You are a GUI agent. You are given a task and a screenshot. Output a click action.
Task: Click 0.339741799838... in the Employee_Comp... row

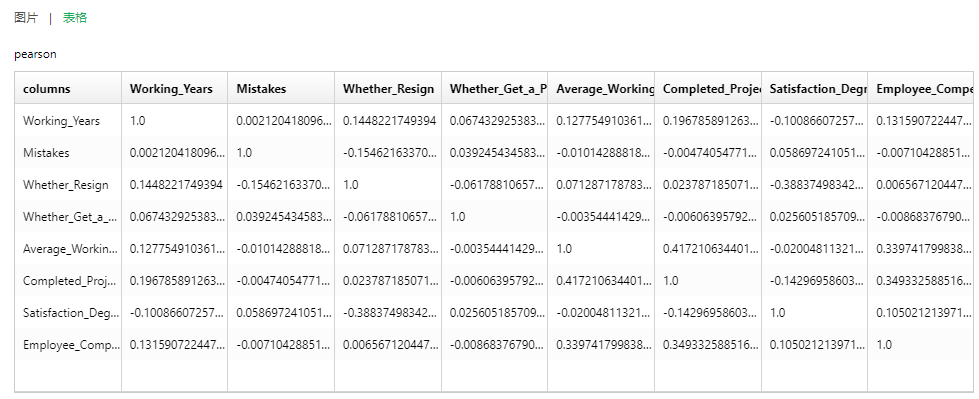604,344
